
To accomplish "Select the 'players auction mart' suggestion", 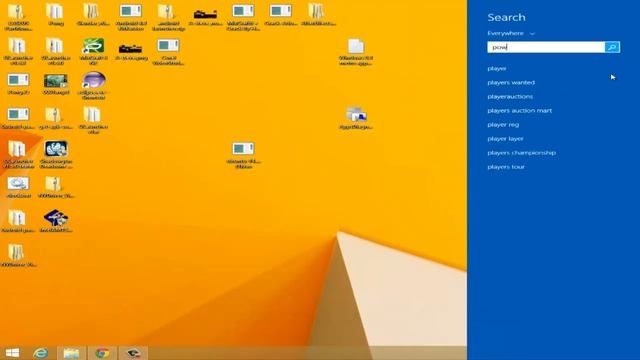I will (519, 111).
